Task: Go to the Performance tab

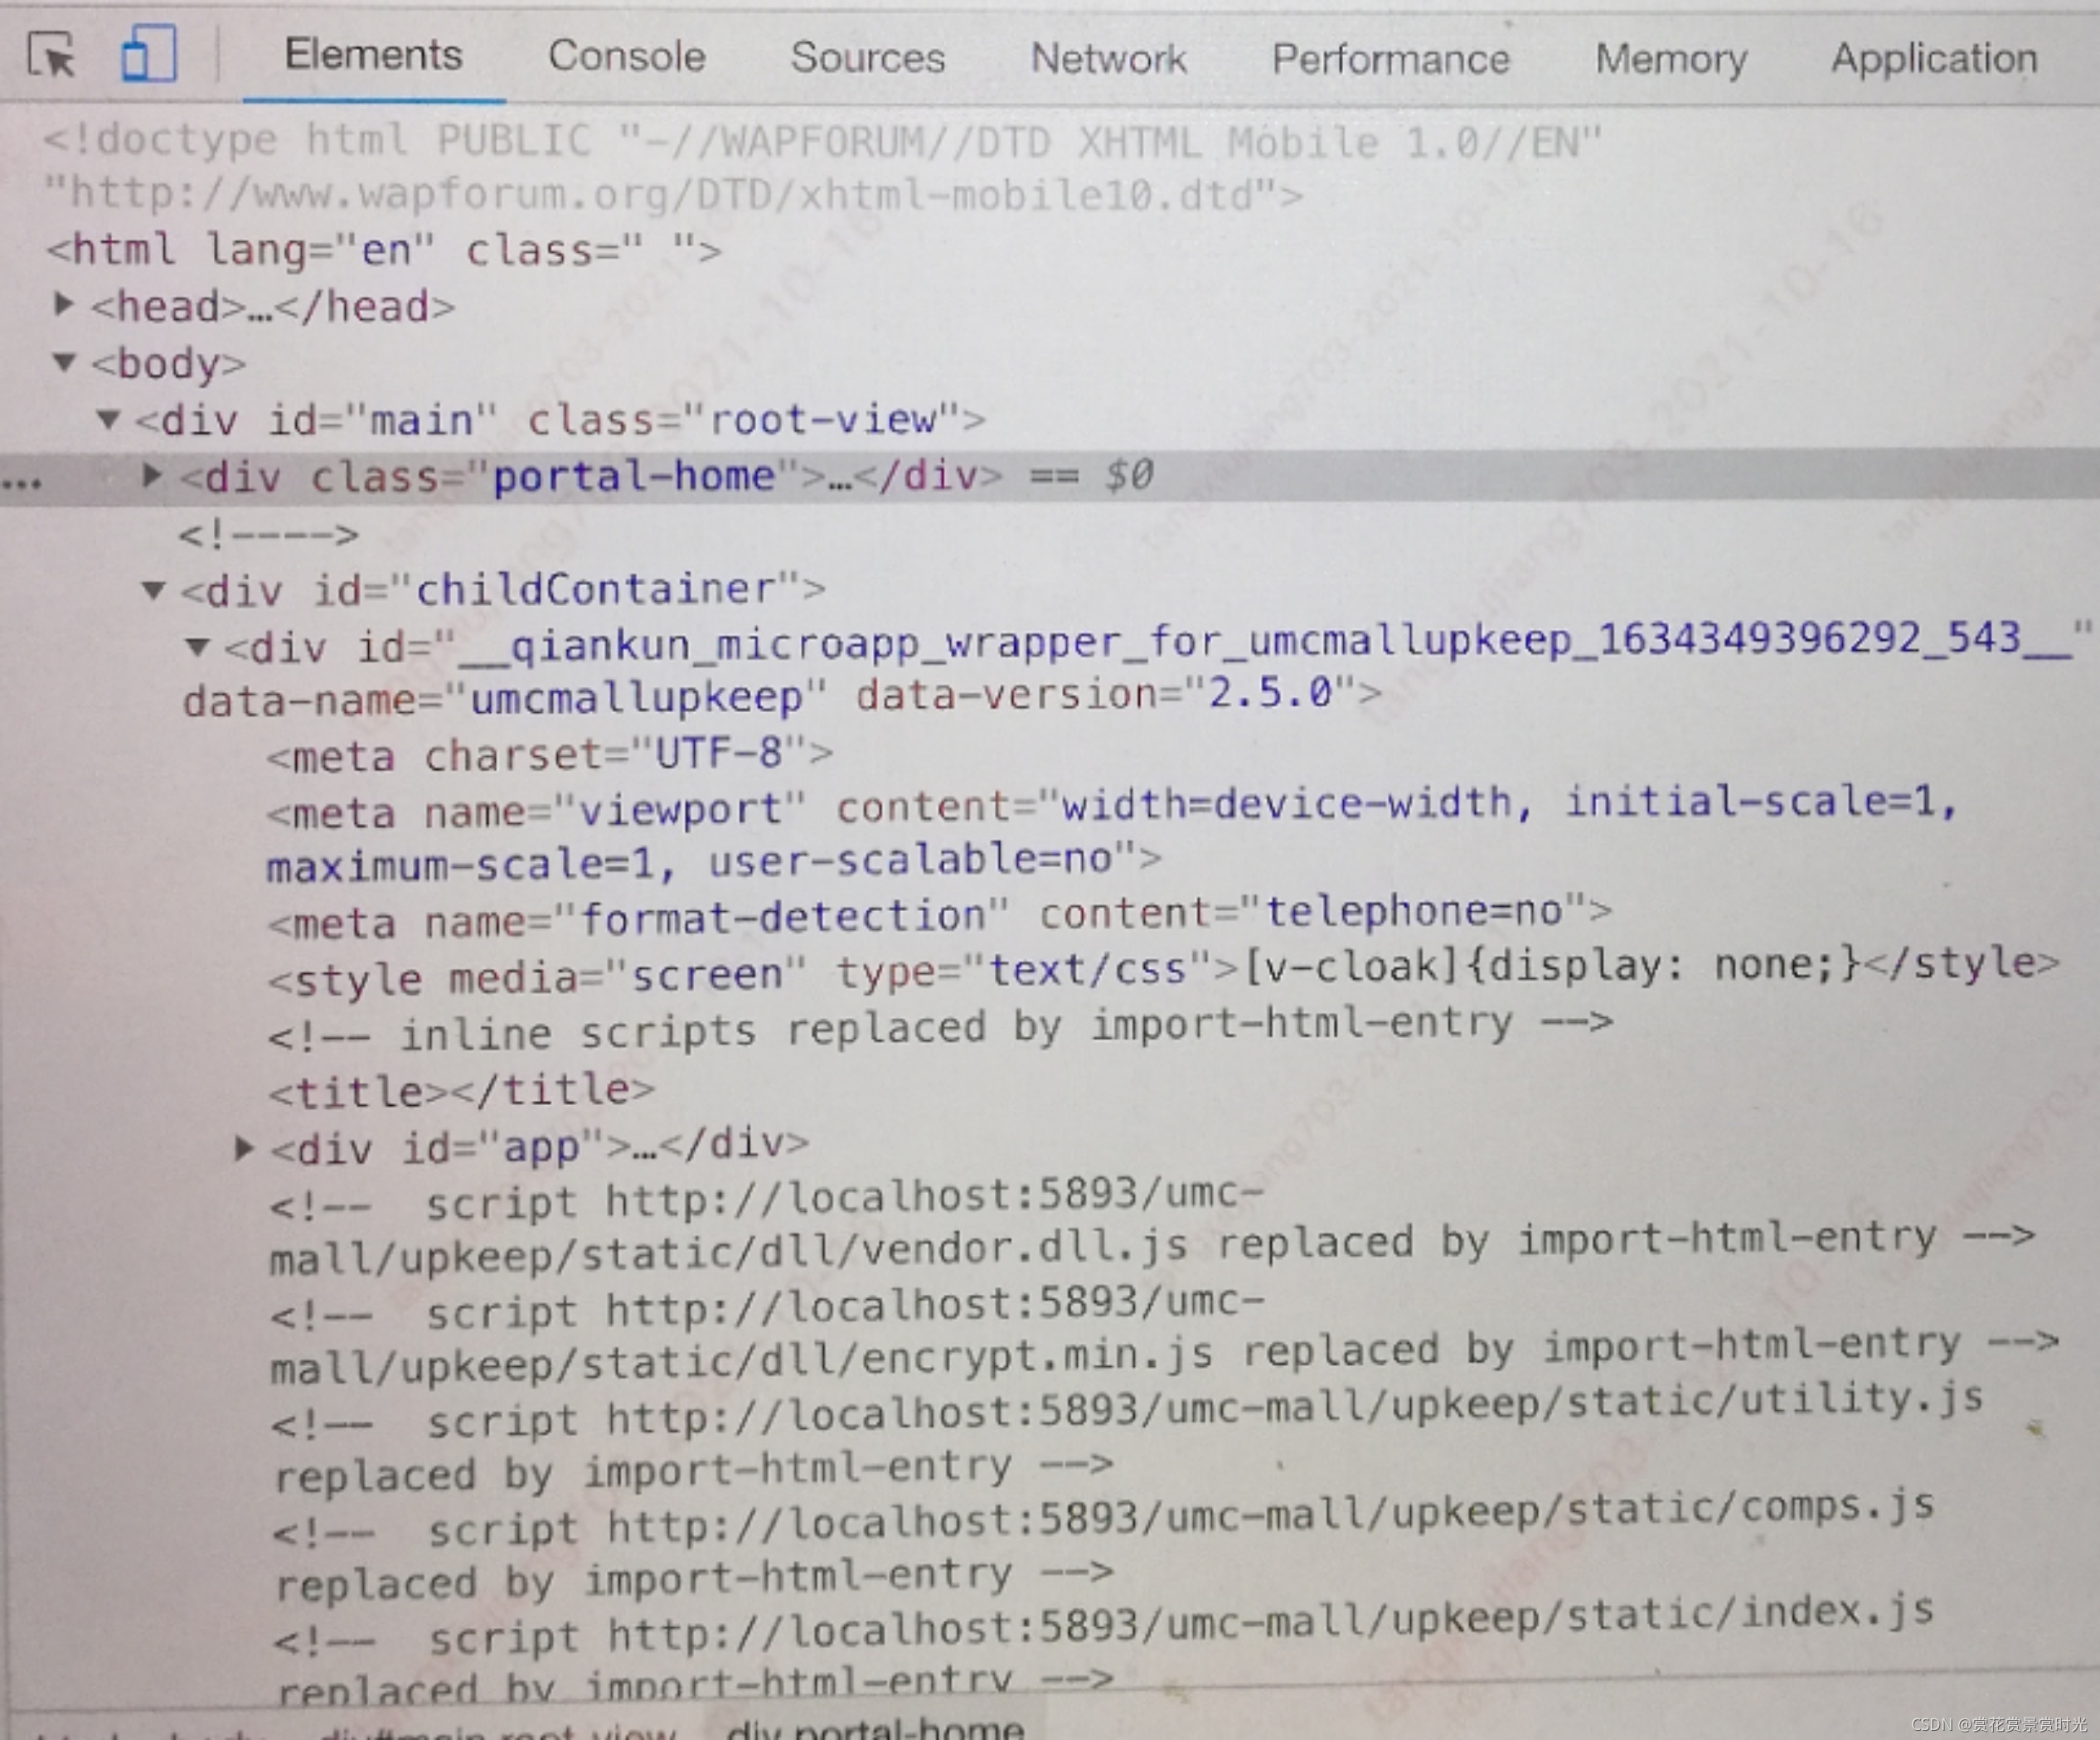Action: [x=1390, y=59]
